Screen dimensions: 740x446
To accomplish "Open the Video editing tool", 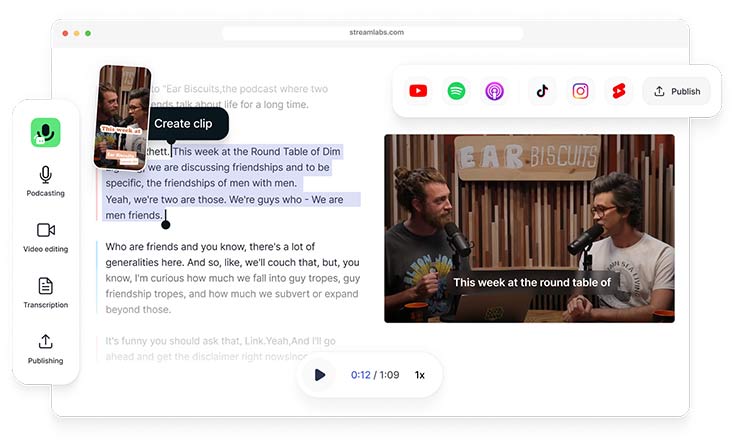I will [x=46, y=237].
